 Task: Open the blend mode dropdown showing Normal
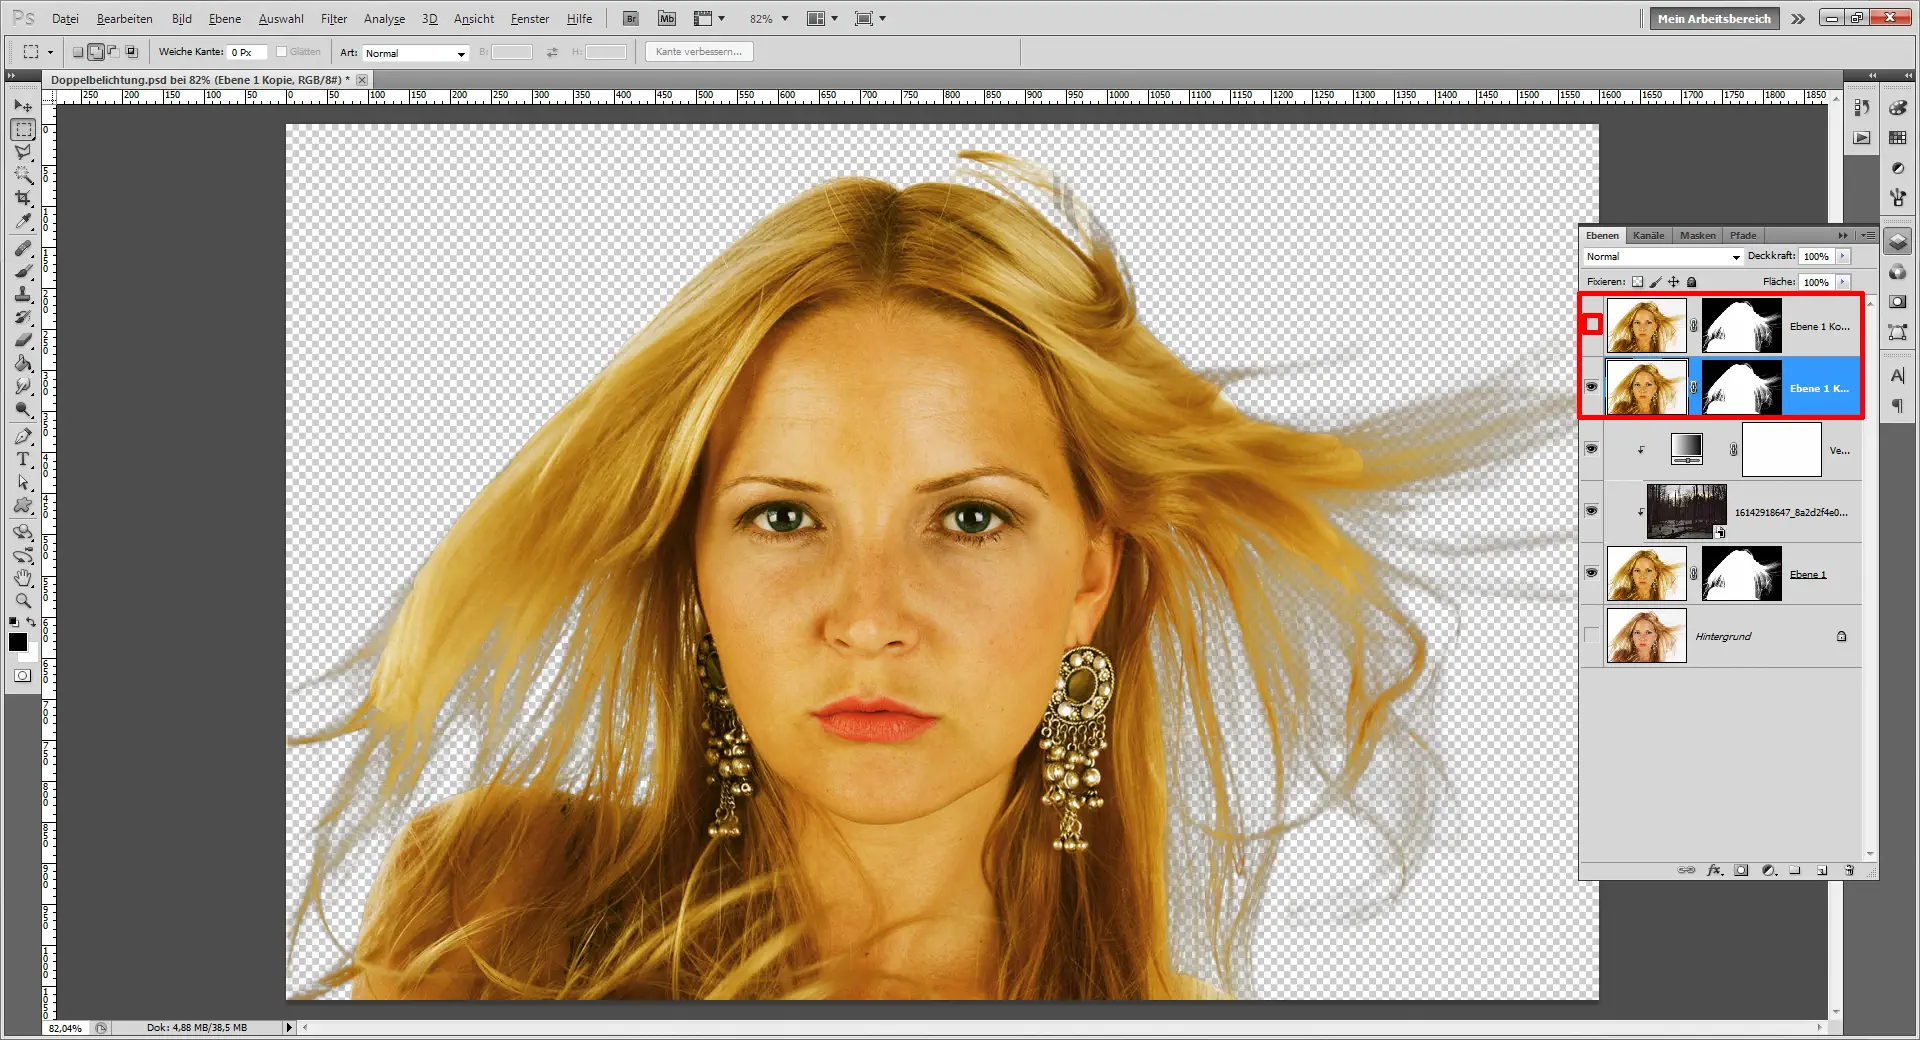[x=1660, y=256]
